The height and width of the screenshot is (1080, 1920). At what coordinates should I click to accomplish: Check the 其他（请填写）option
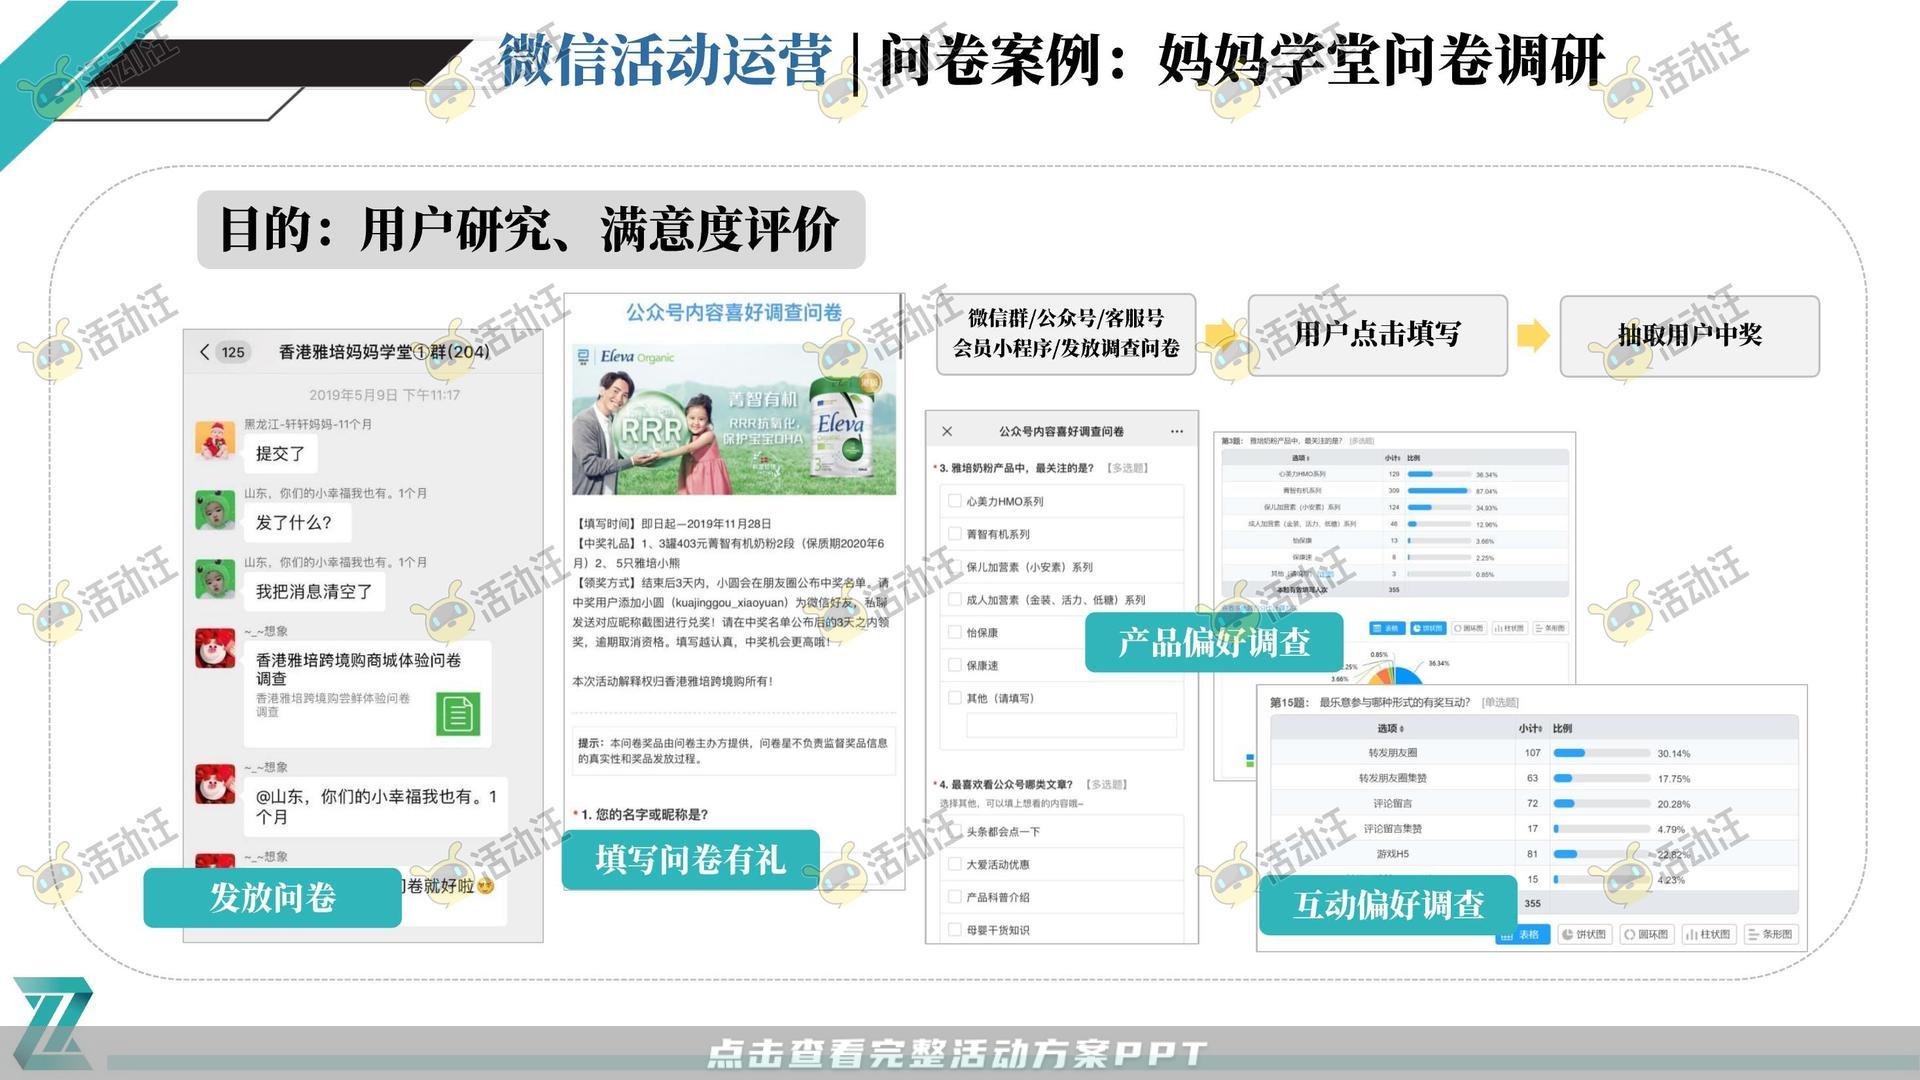pos(954,698)
